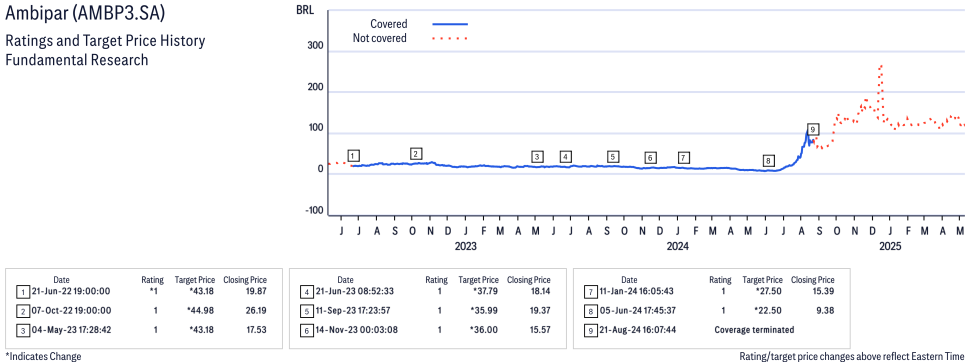Click target price *35.99
The image size is (975, 362).
[485, 310]
